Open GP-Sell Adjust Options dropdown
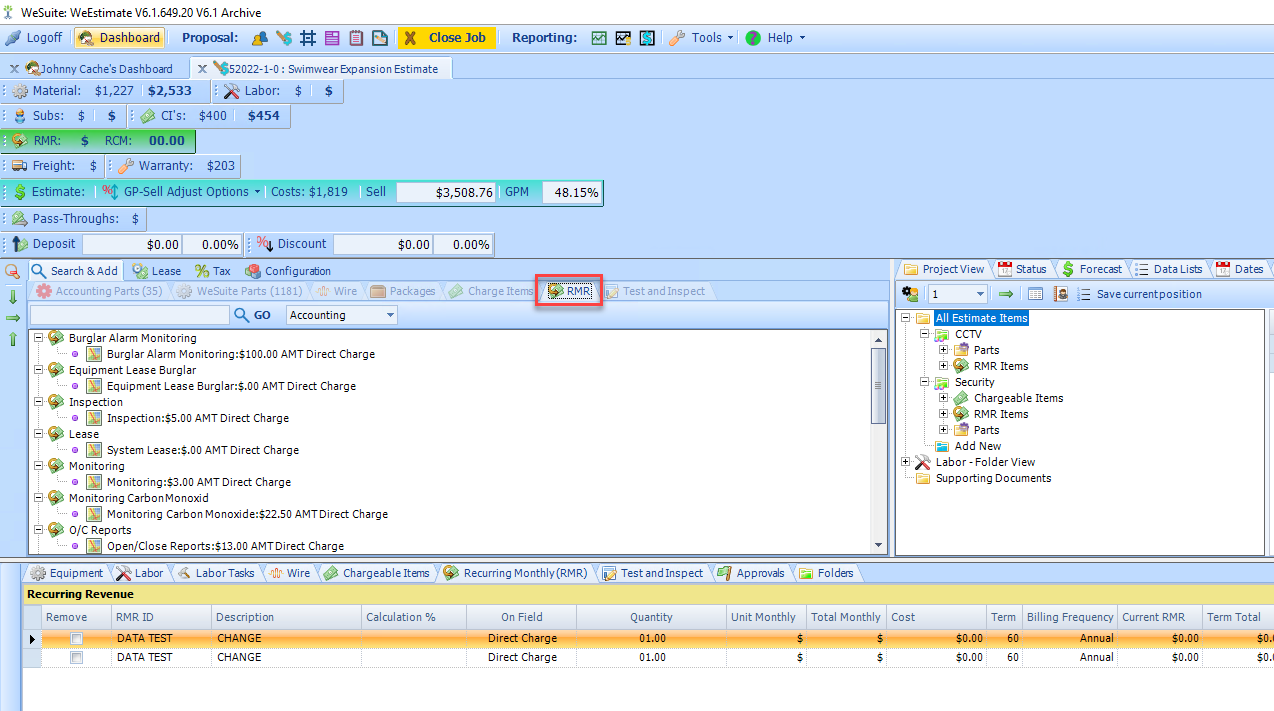Viewport: 1274px width, 711px height. [x=182, y=192]
